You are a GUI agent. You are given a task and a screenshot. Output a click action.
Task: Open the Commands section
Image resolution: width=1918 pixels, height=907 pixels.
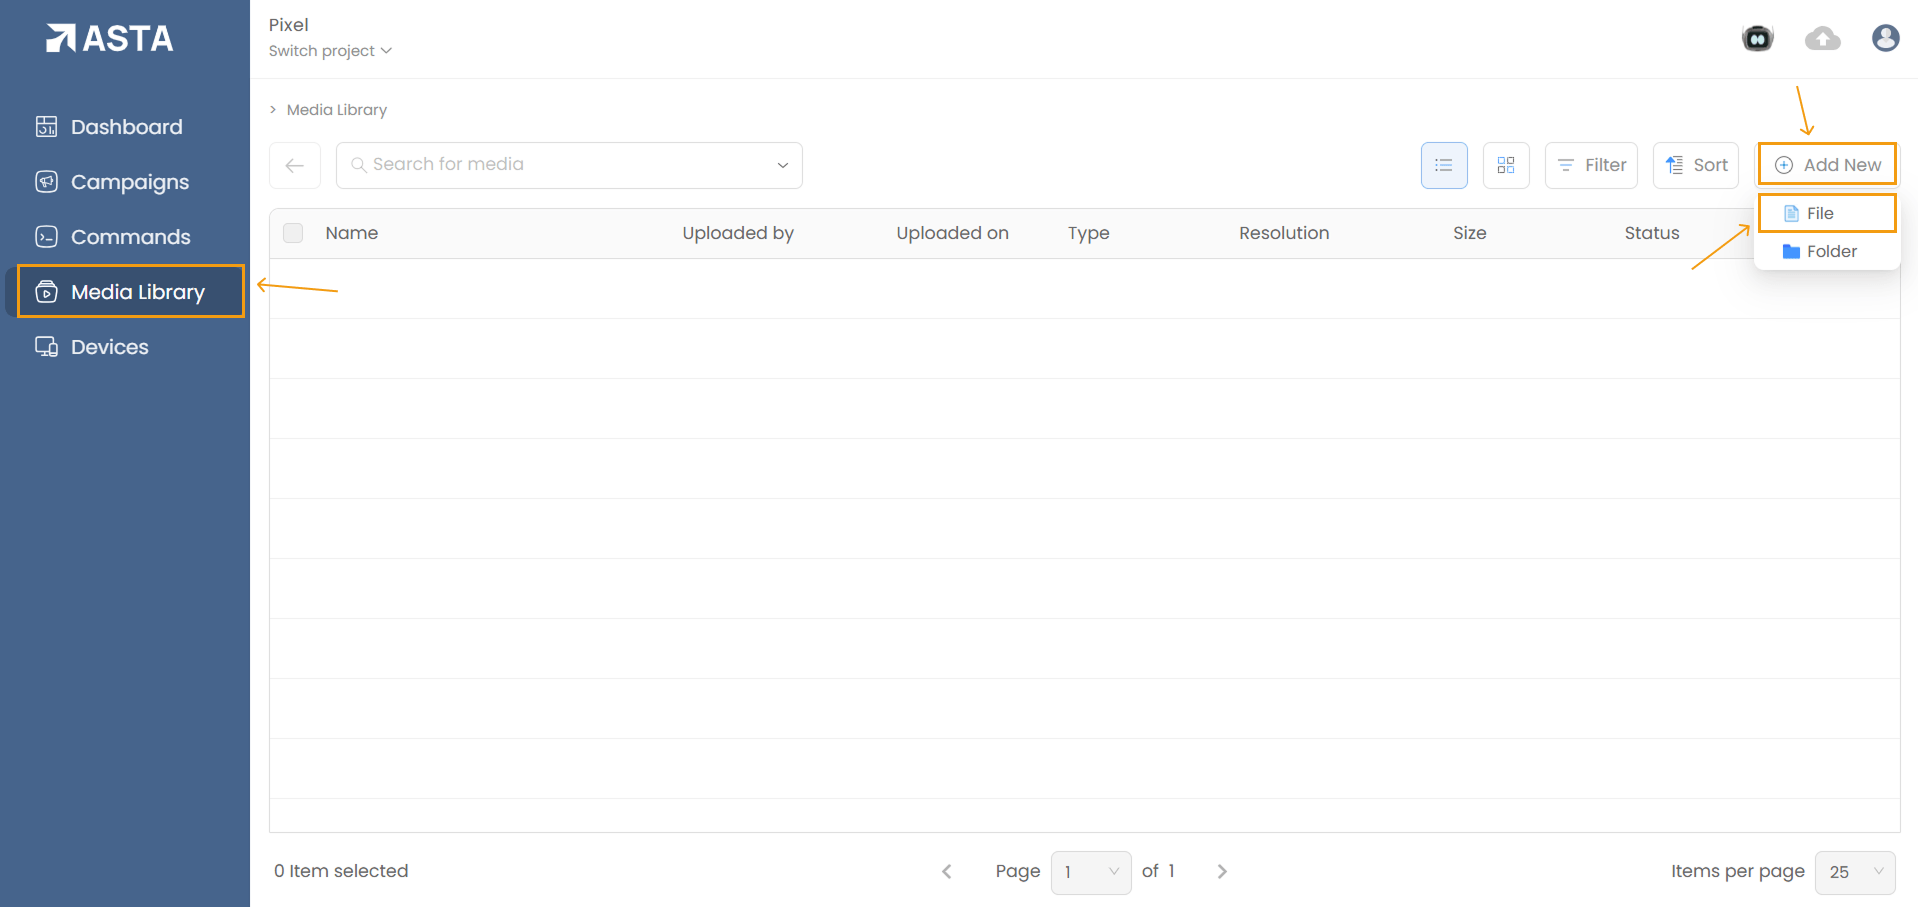tap(131, 237)
